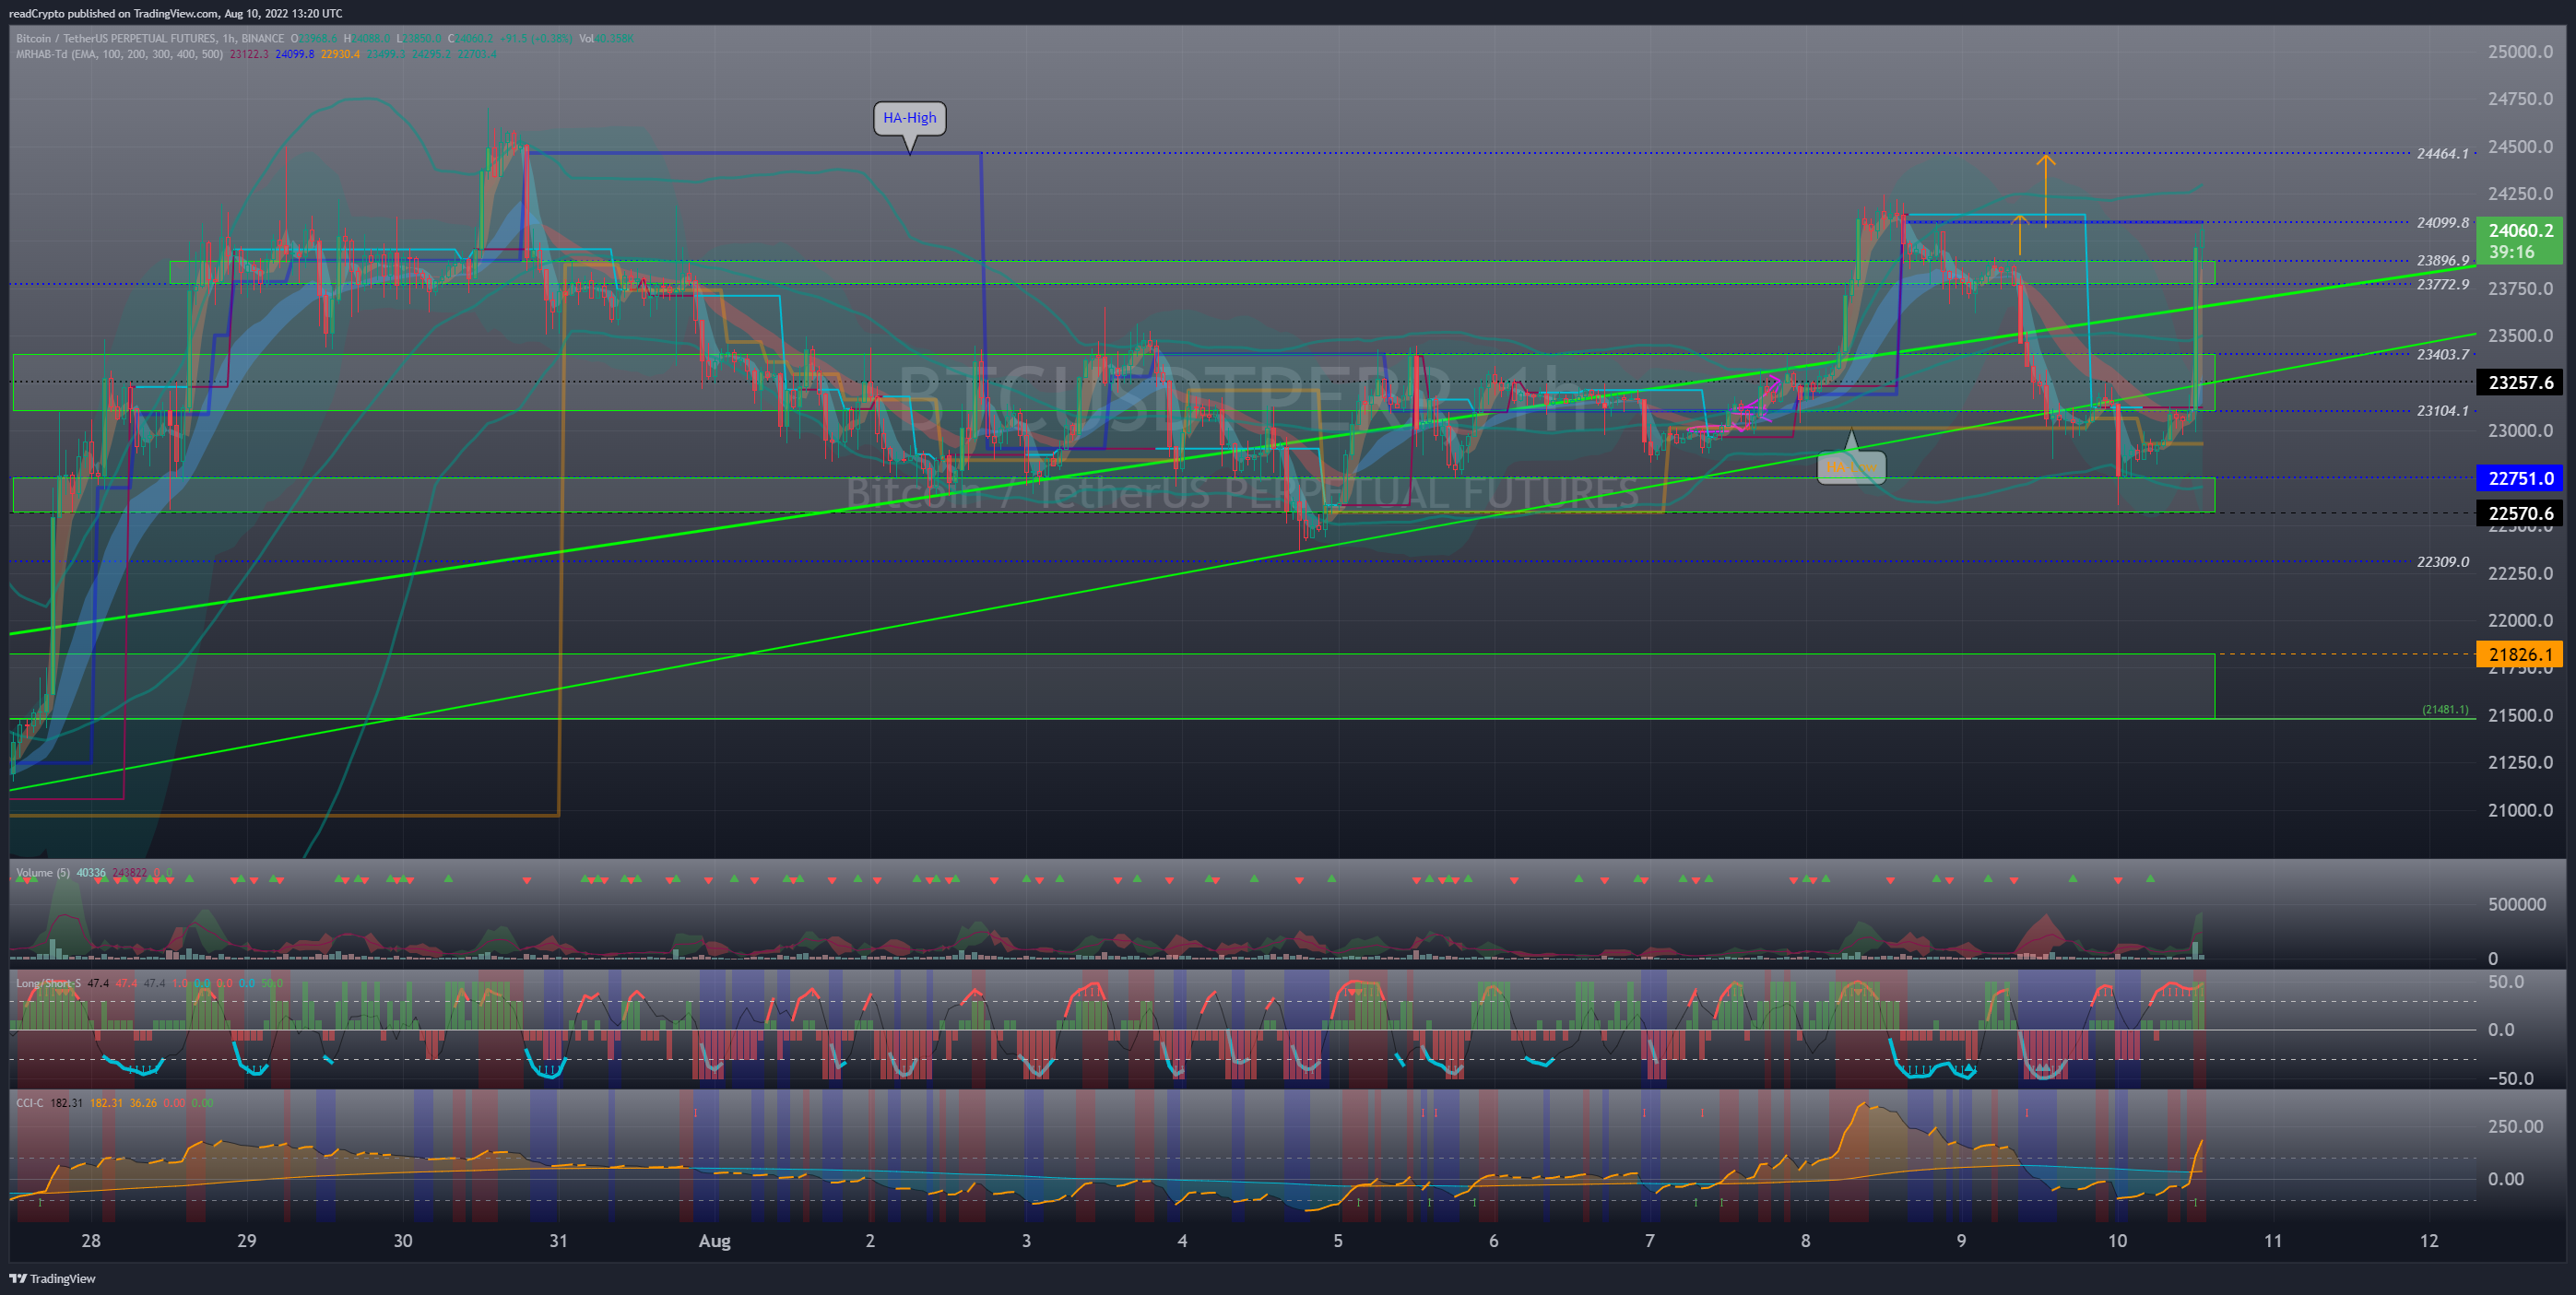Screen dimensions: 2576x1295
Task: Click the 500000 volume axis label
Action: [2517, 904]
